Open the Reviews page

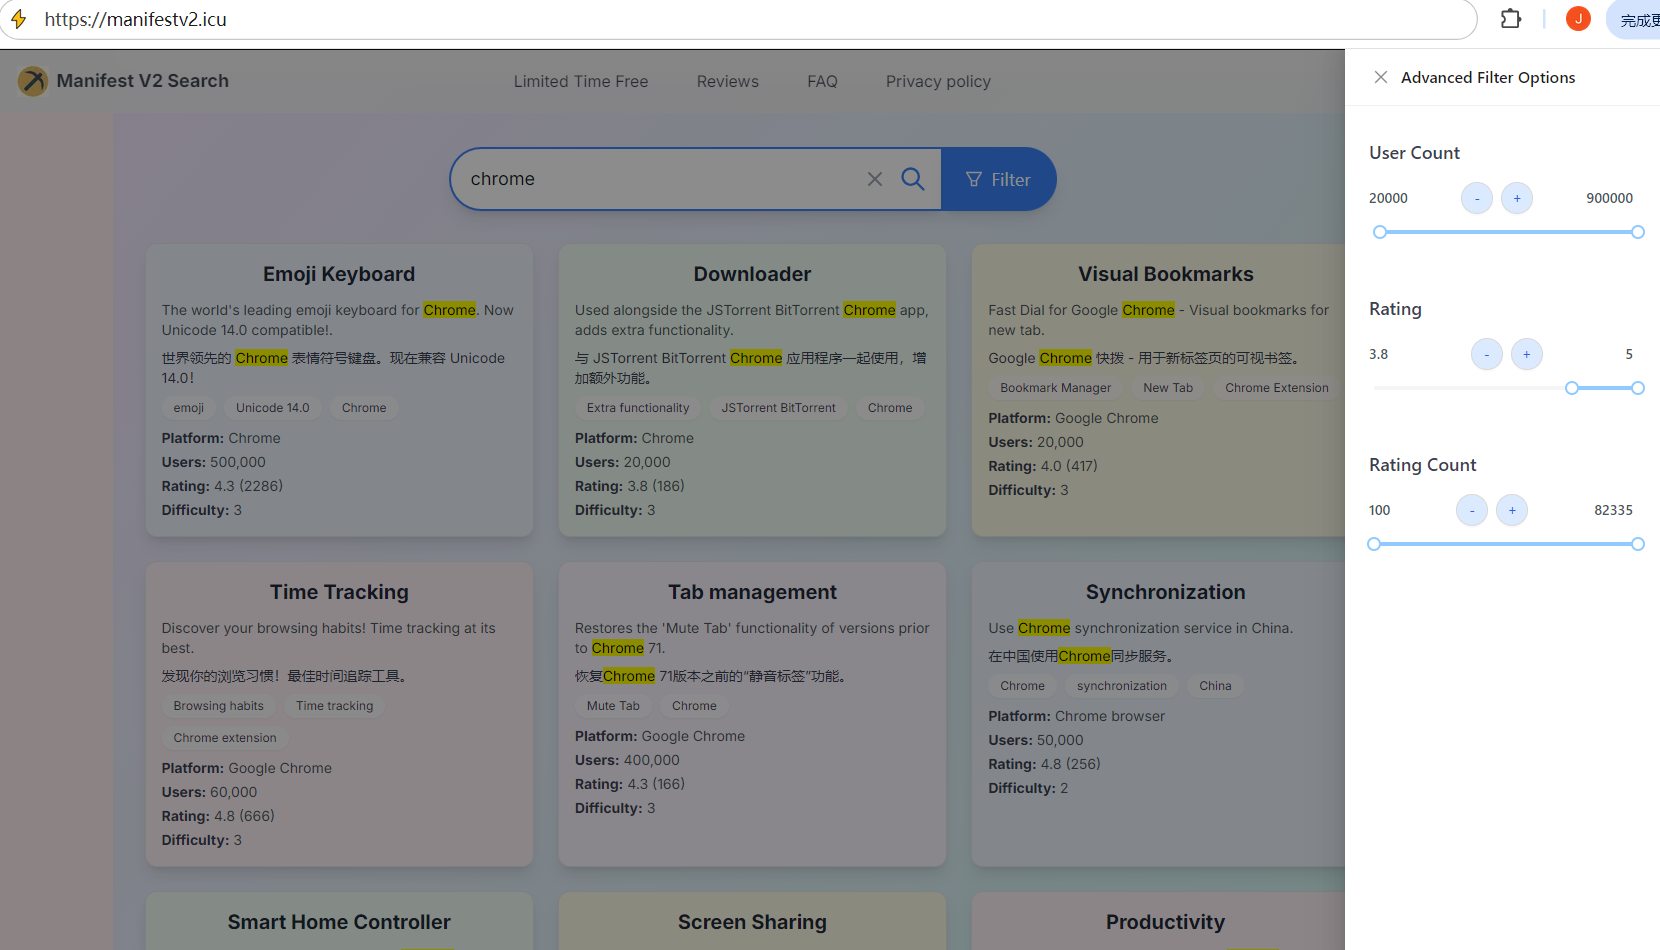click(728, 81)
